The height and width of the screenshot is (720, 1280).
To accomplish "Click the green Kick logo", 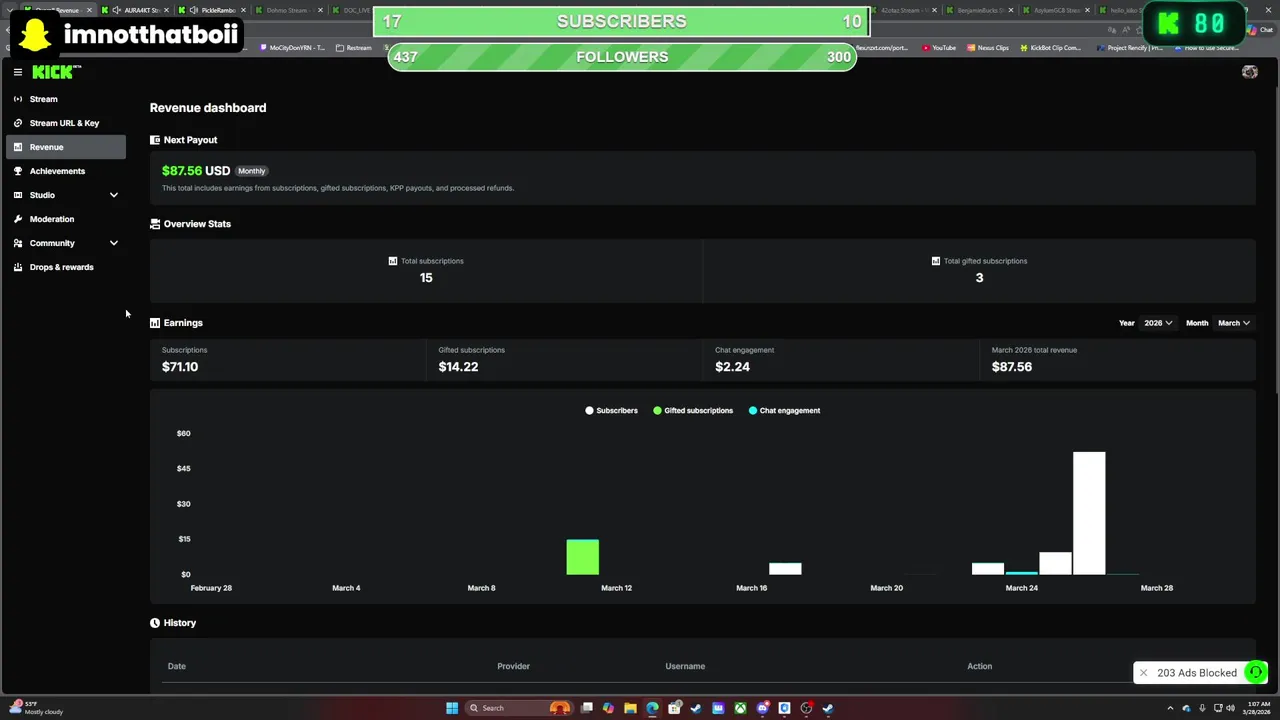I will coord(55,72).
